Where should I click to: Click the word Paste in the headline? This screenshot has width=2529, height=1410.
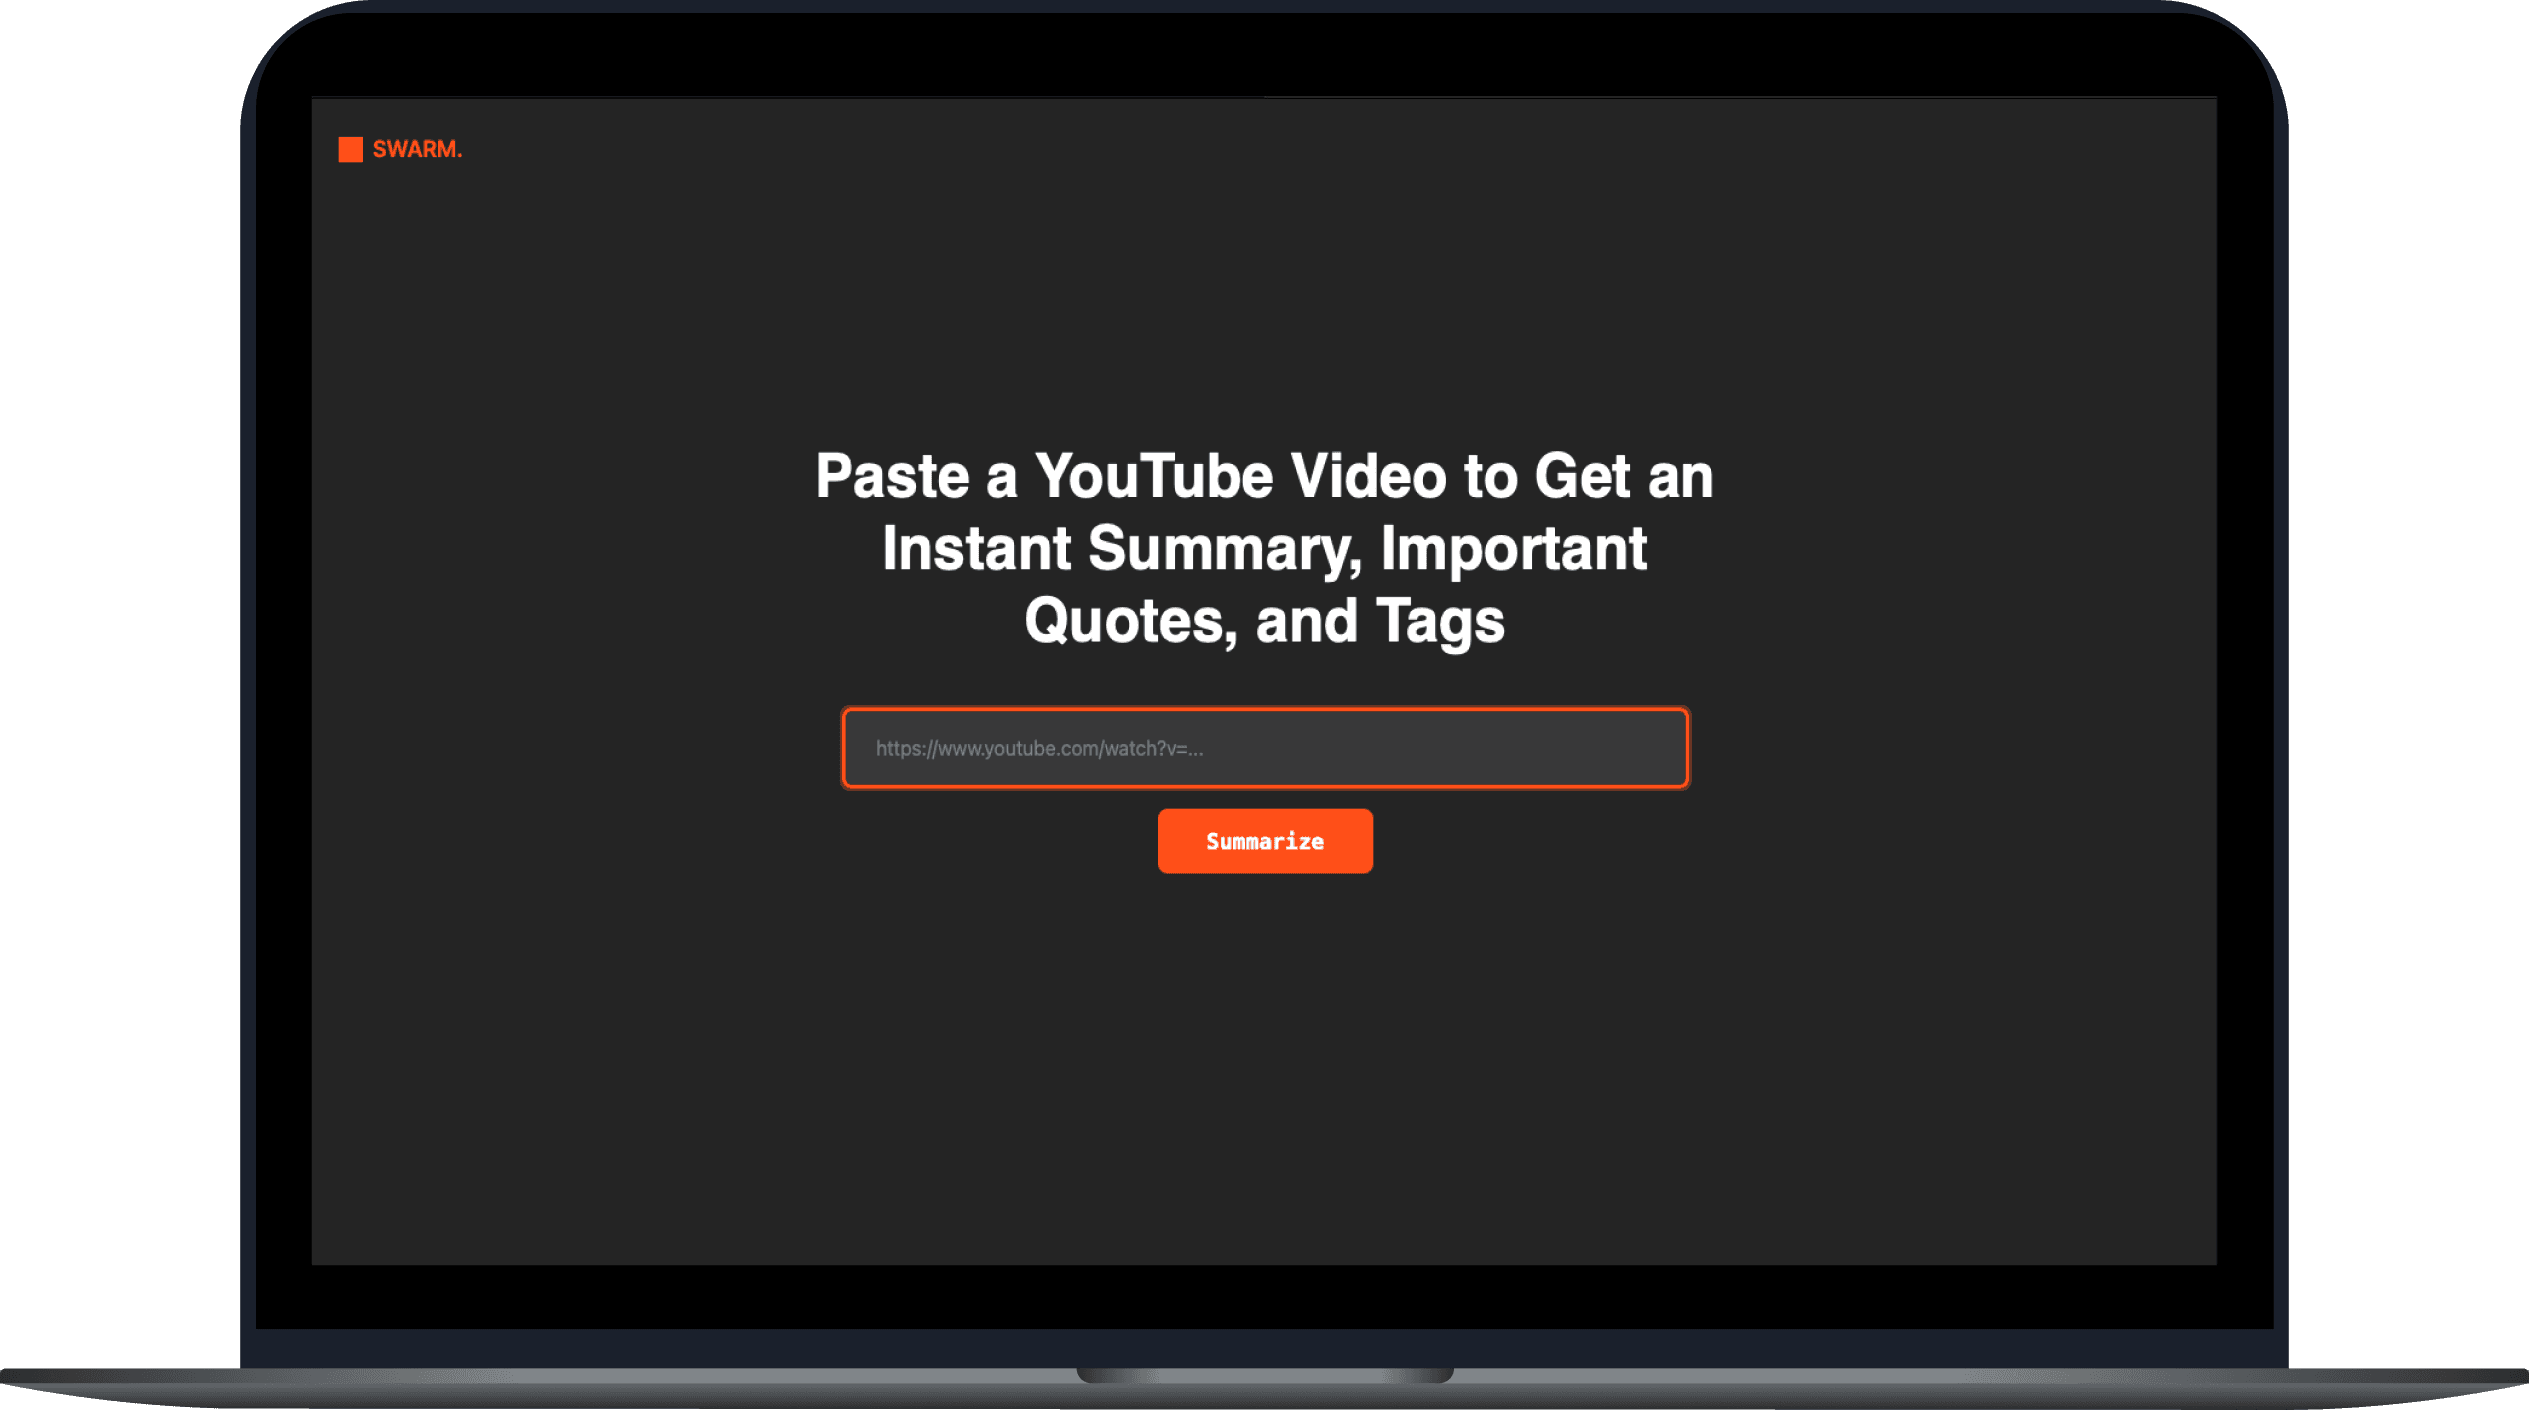(x=891, y=476)
